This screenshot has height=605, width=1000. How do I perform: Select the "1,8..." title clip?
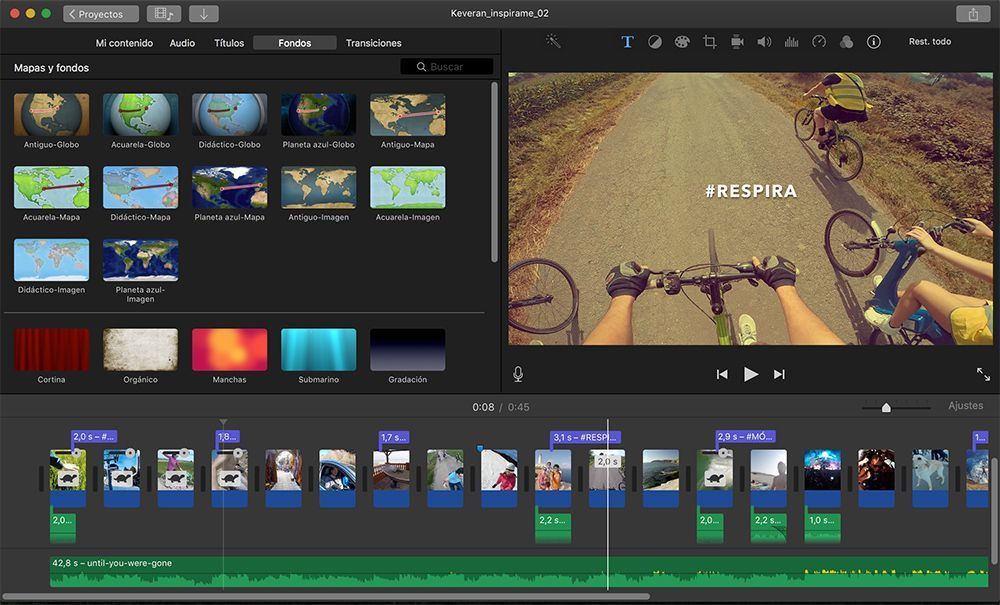[228, 437]
